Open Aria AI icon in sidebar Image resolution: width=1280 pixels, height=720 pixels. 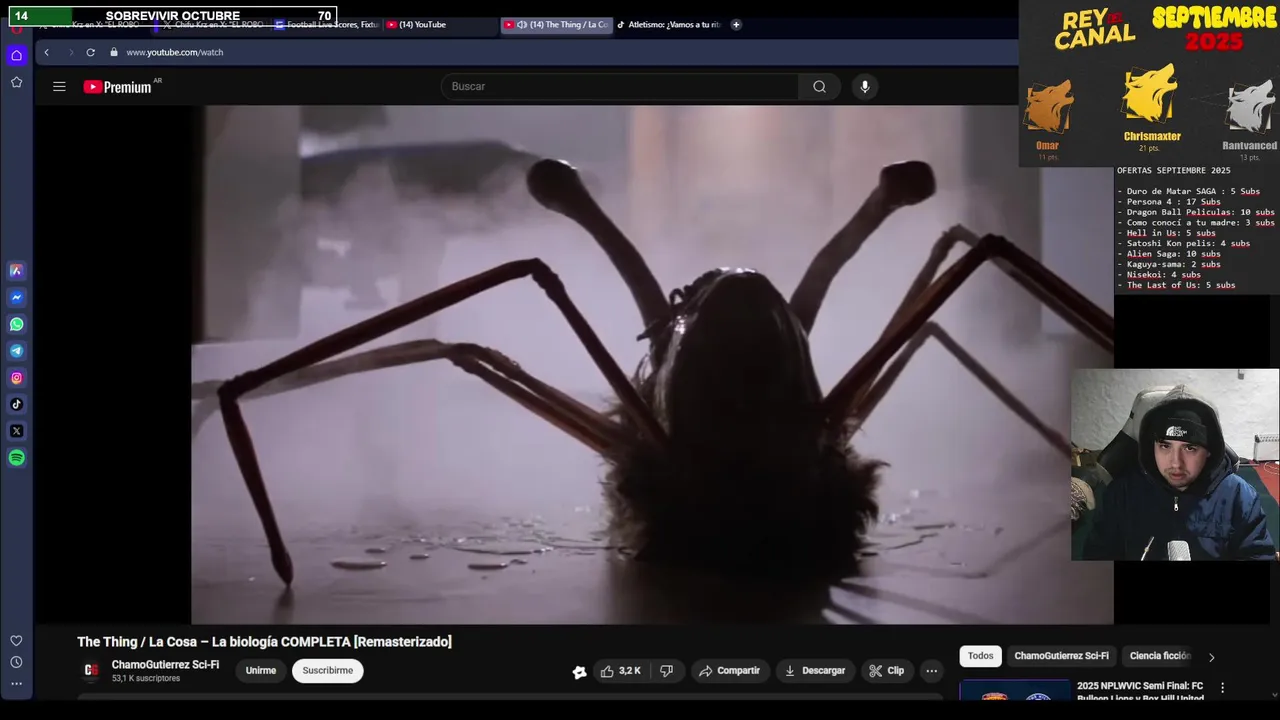[16, 270]
